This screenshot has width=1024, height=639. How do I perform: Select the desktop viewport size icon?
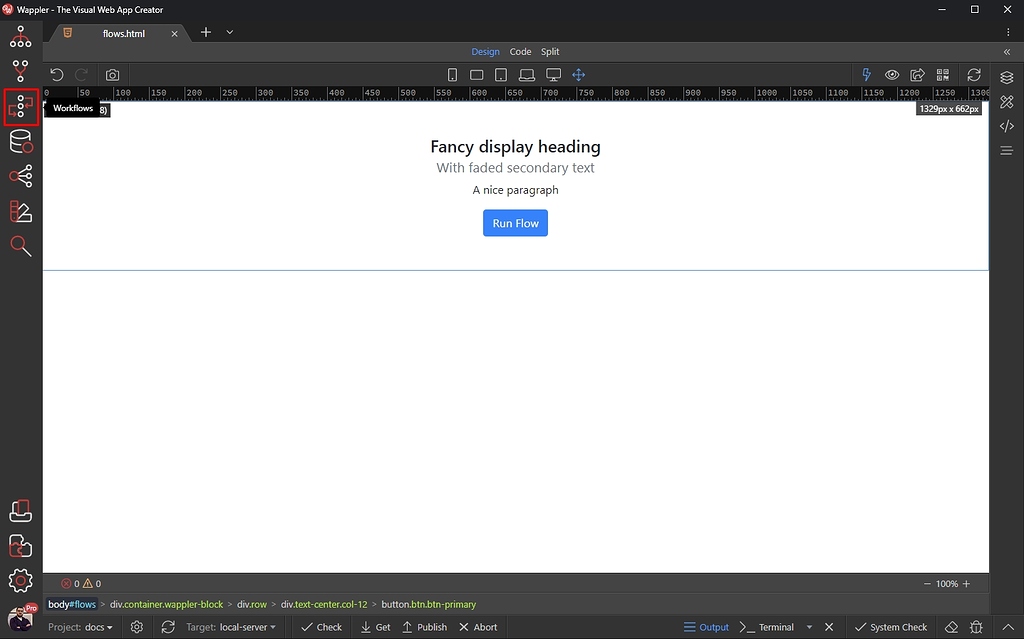(x=553, y=74)
